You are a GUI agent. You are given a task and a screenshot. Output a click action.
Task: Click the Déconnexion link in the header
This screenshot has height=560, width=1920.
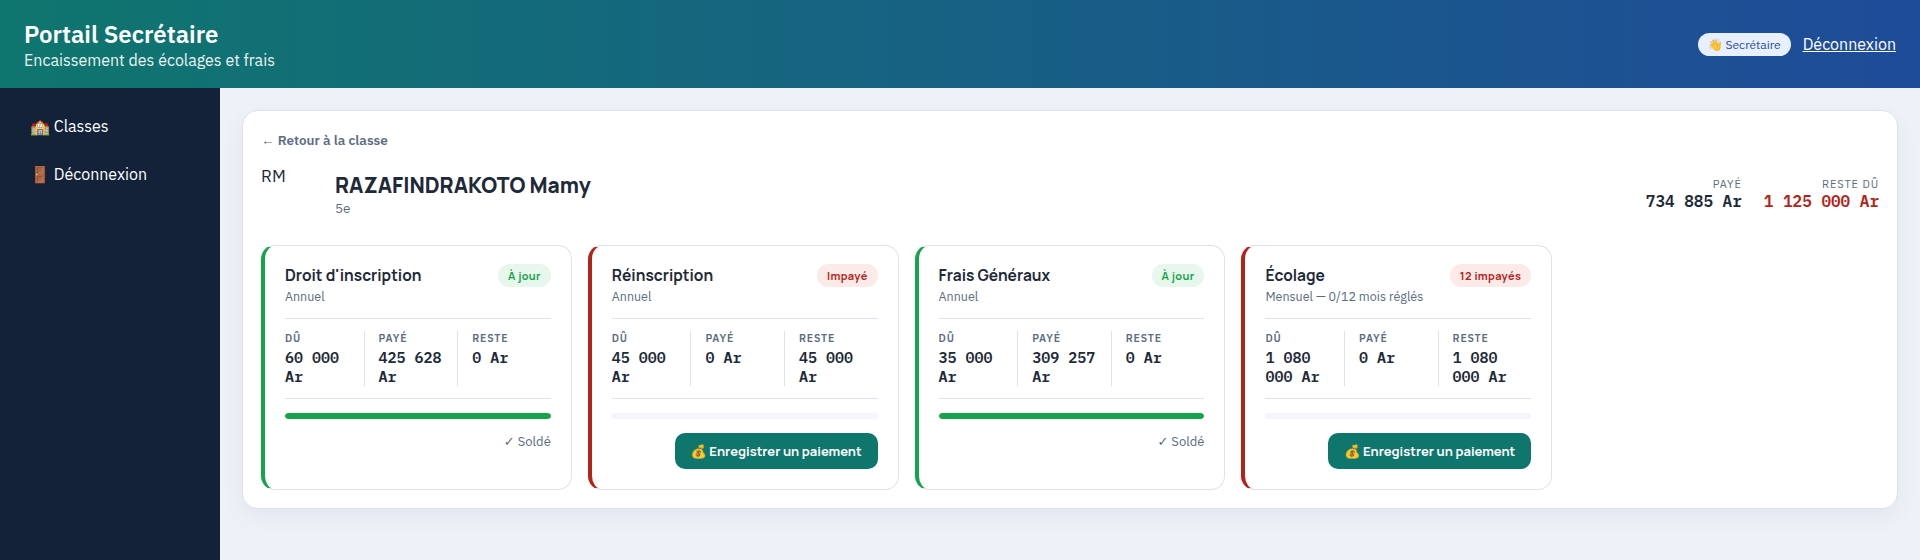click(1849, 44)
